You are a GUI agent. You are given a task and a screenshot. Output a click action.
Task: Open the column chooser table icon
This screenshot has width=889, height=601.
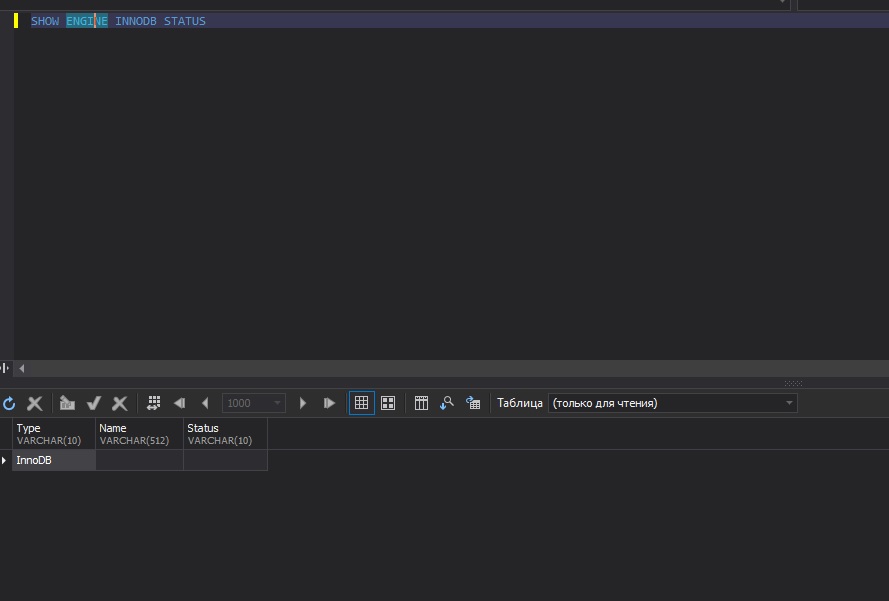click(x=421, y=403)
